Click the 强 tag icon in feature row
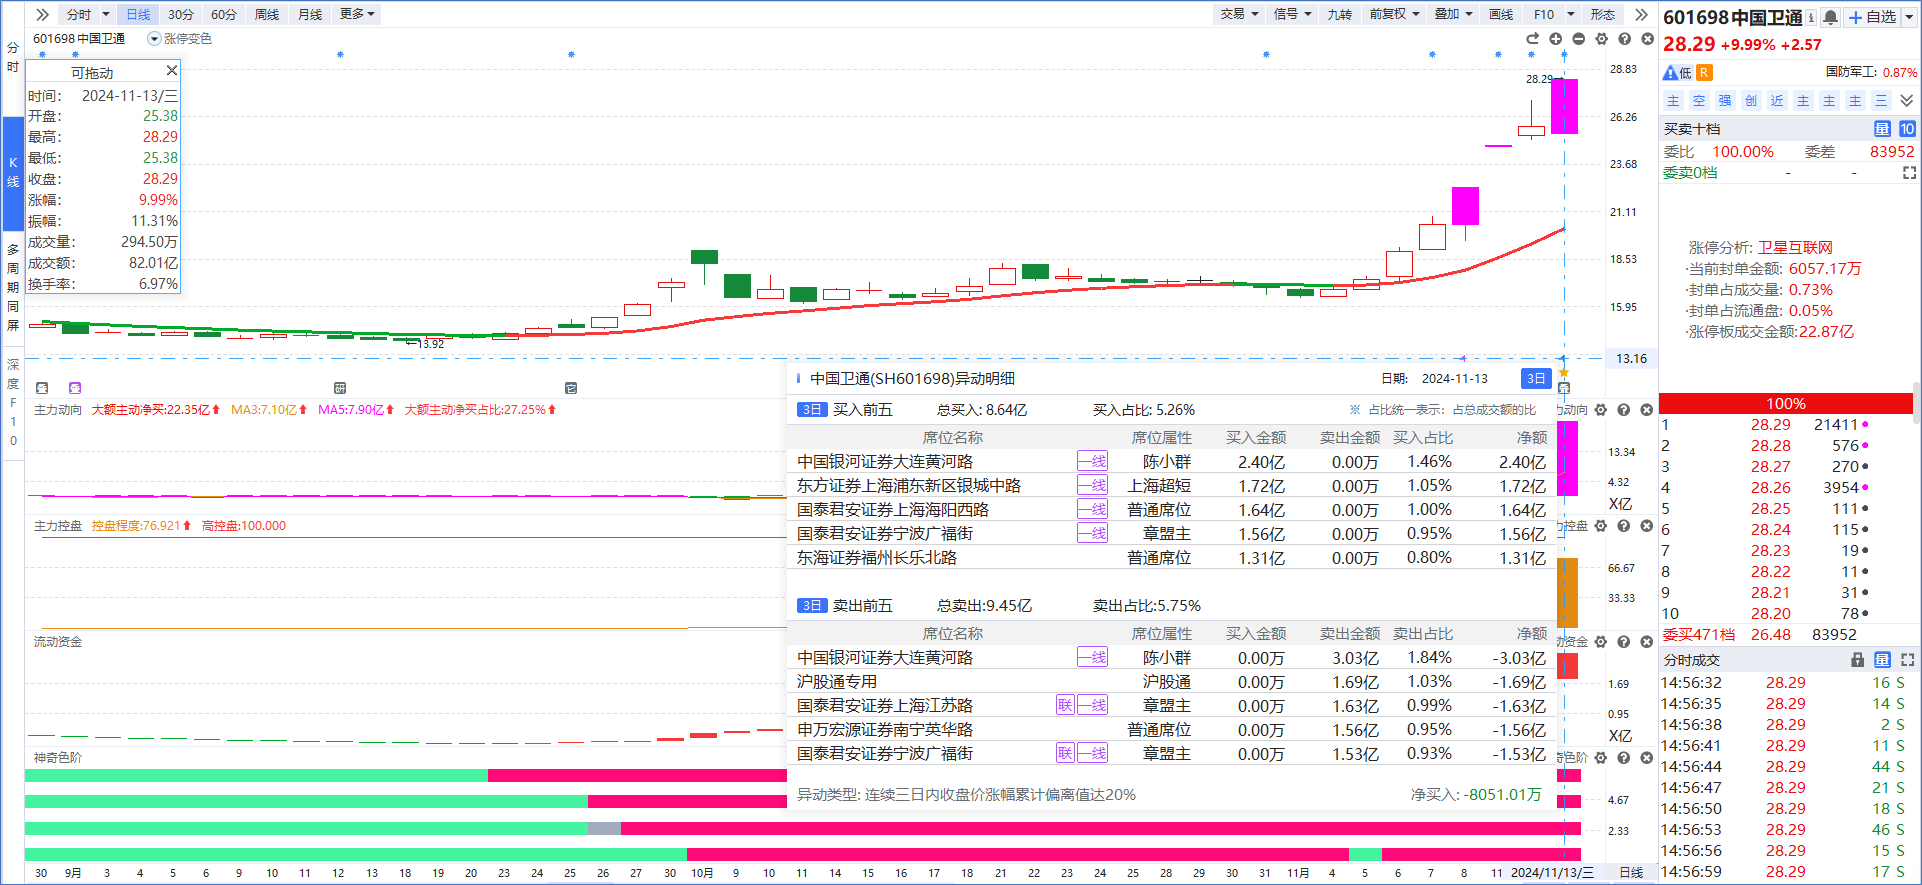The width and height of the screenshot is (1922, 885). pyautogui.click(x=1725, y=101)
